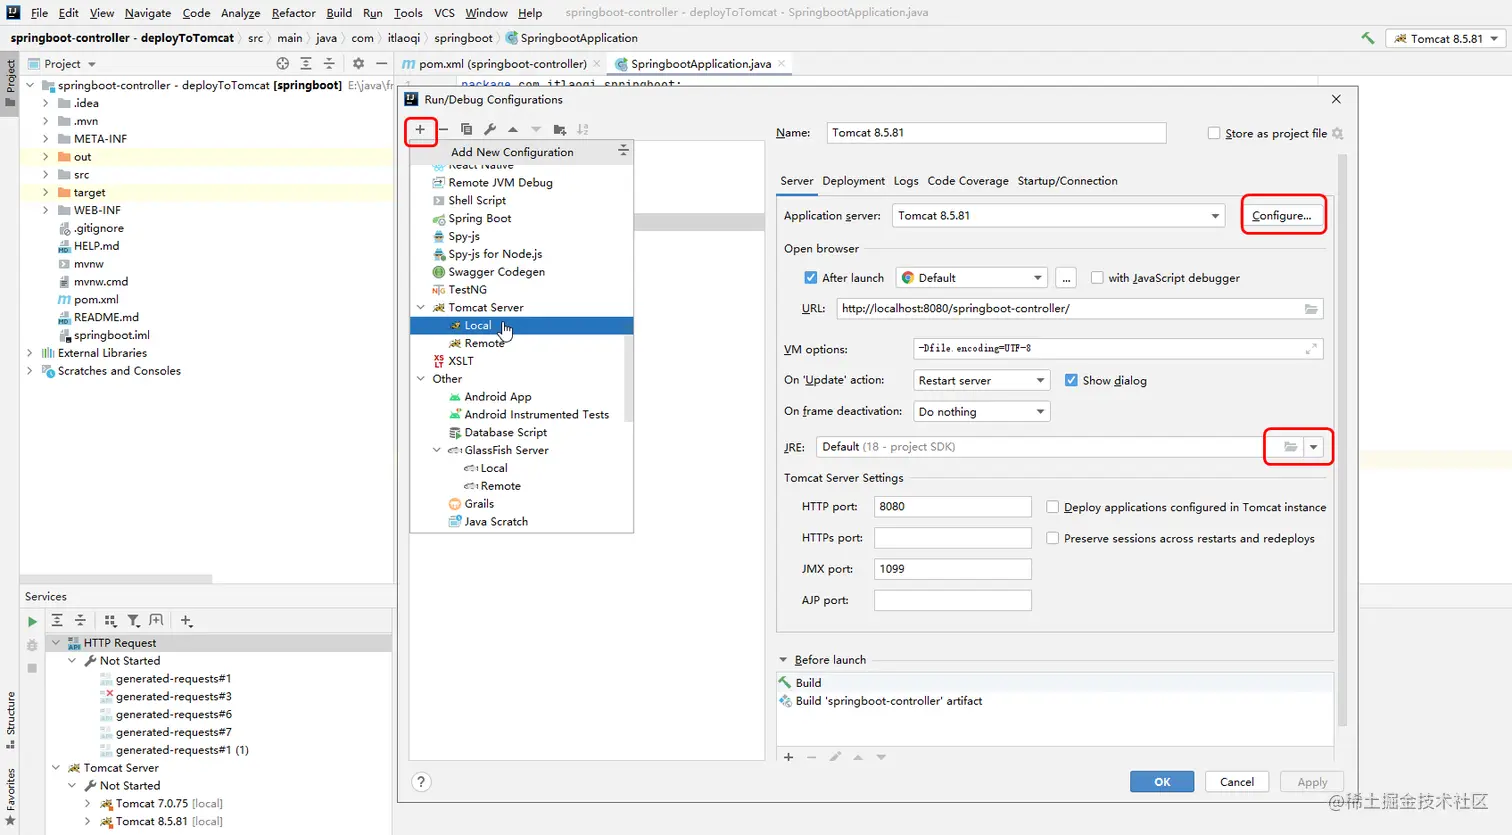Click the Apply button
The height and width of the screenshot is (835, 1512).
click(1312, 782)
